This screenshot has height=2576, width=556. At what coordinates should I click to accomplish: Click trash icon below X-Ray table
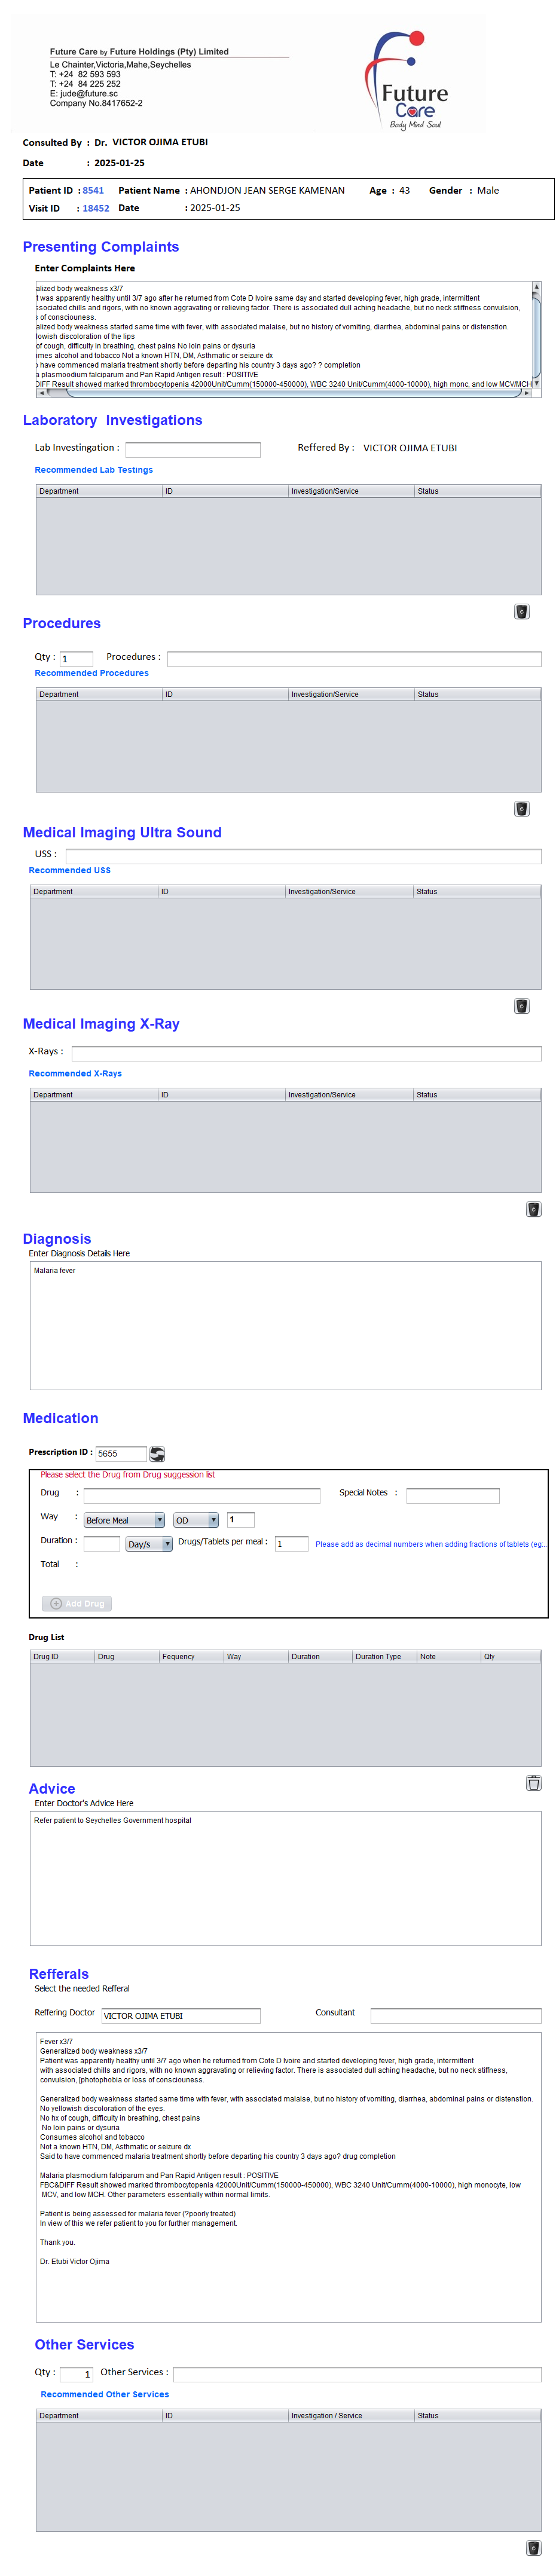533,1208
